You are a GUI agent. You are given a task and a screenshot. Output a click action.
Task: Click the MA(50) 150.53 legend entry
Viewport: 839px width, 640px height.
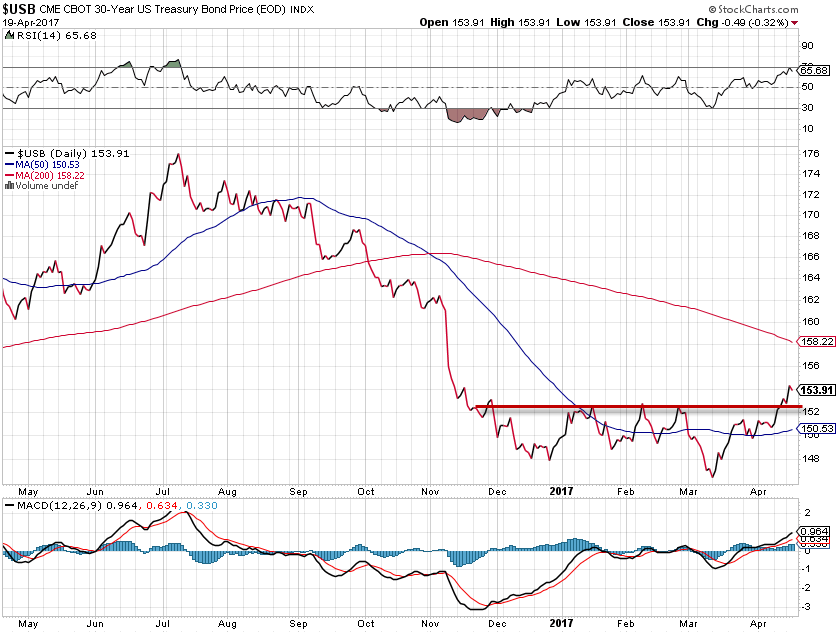click(x=42, y=165)
